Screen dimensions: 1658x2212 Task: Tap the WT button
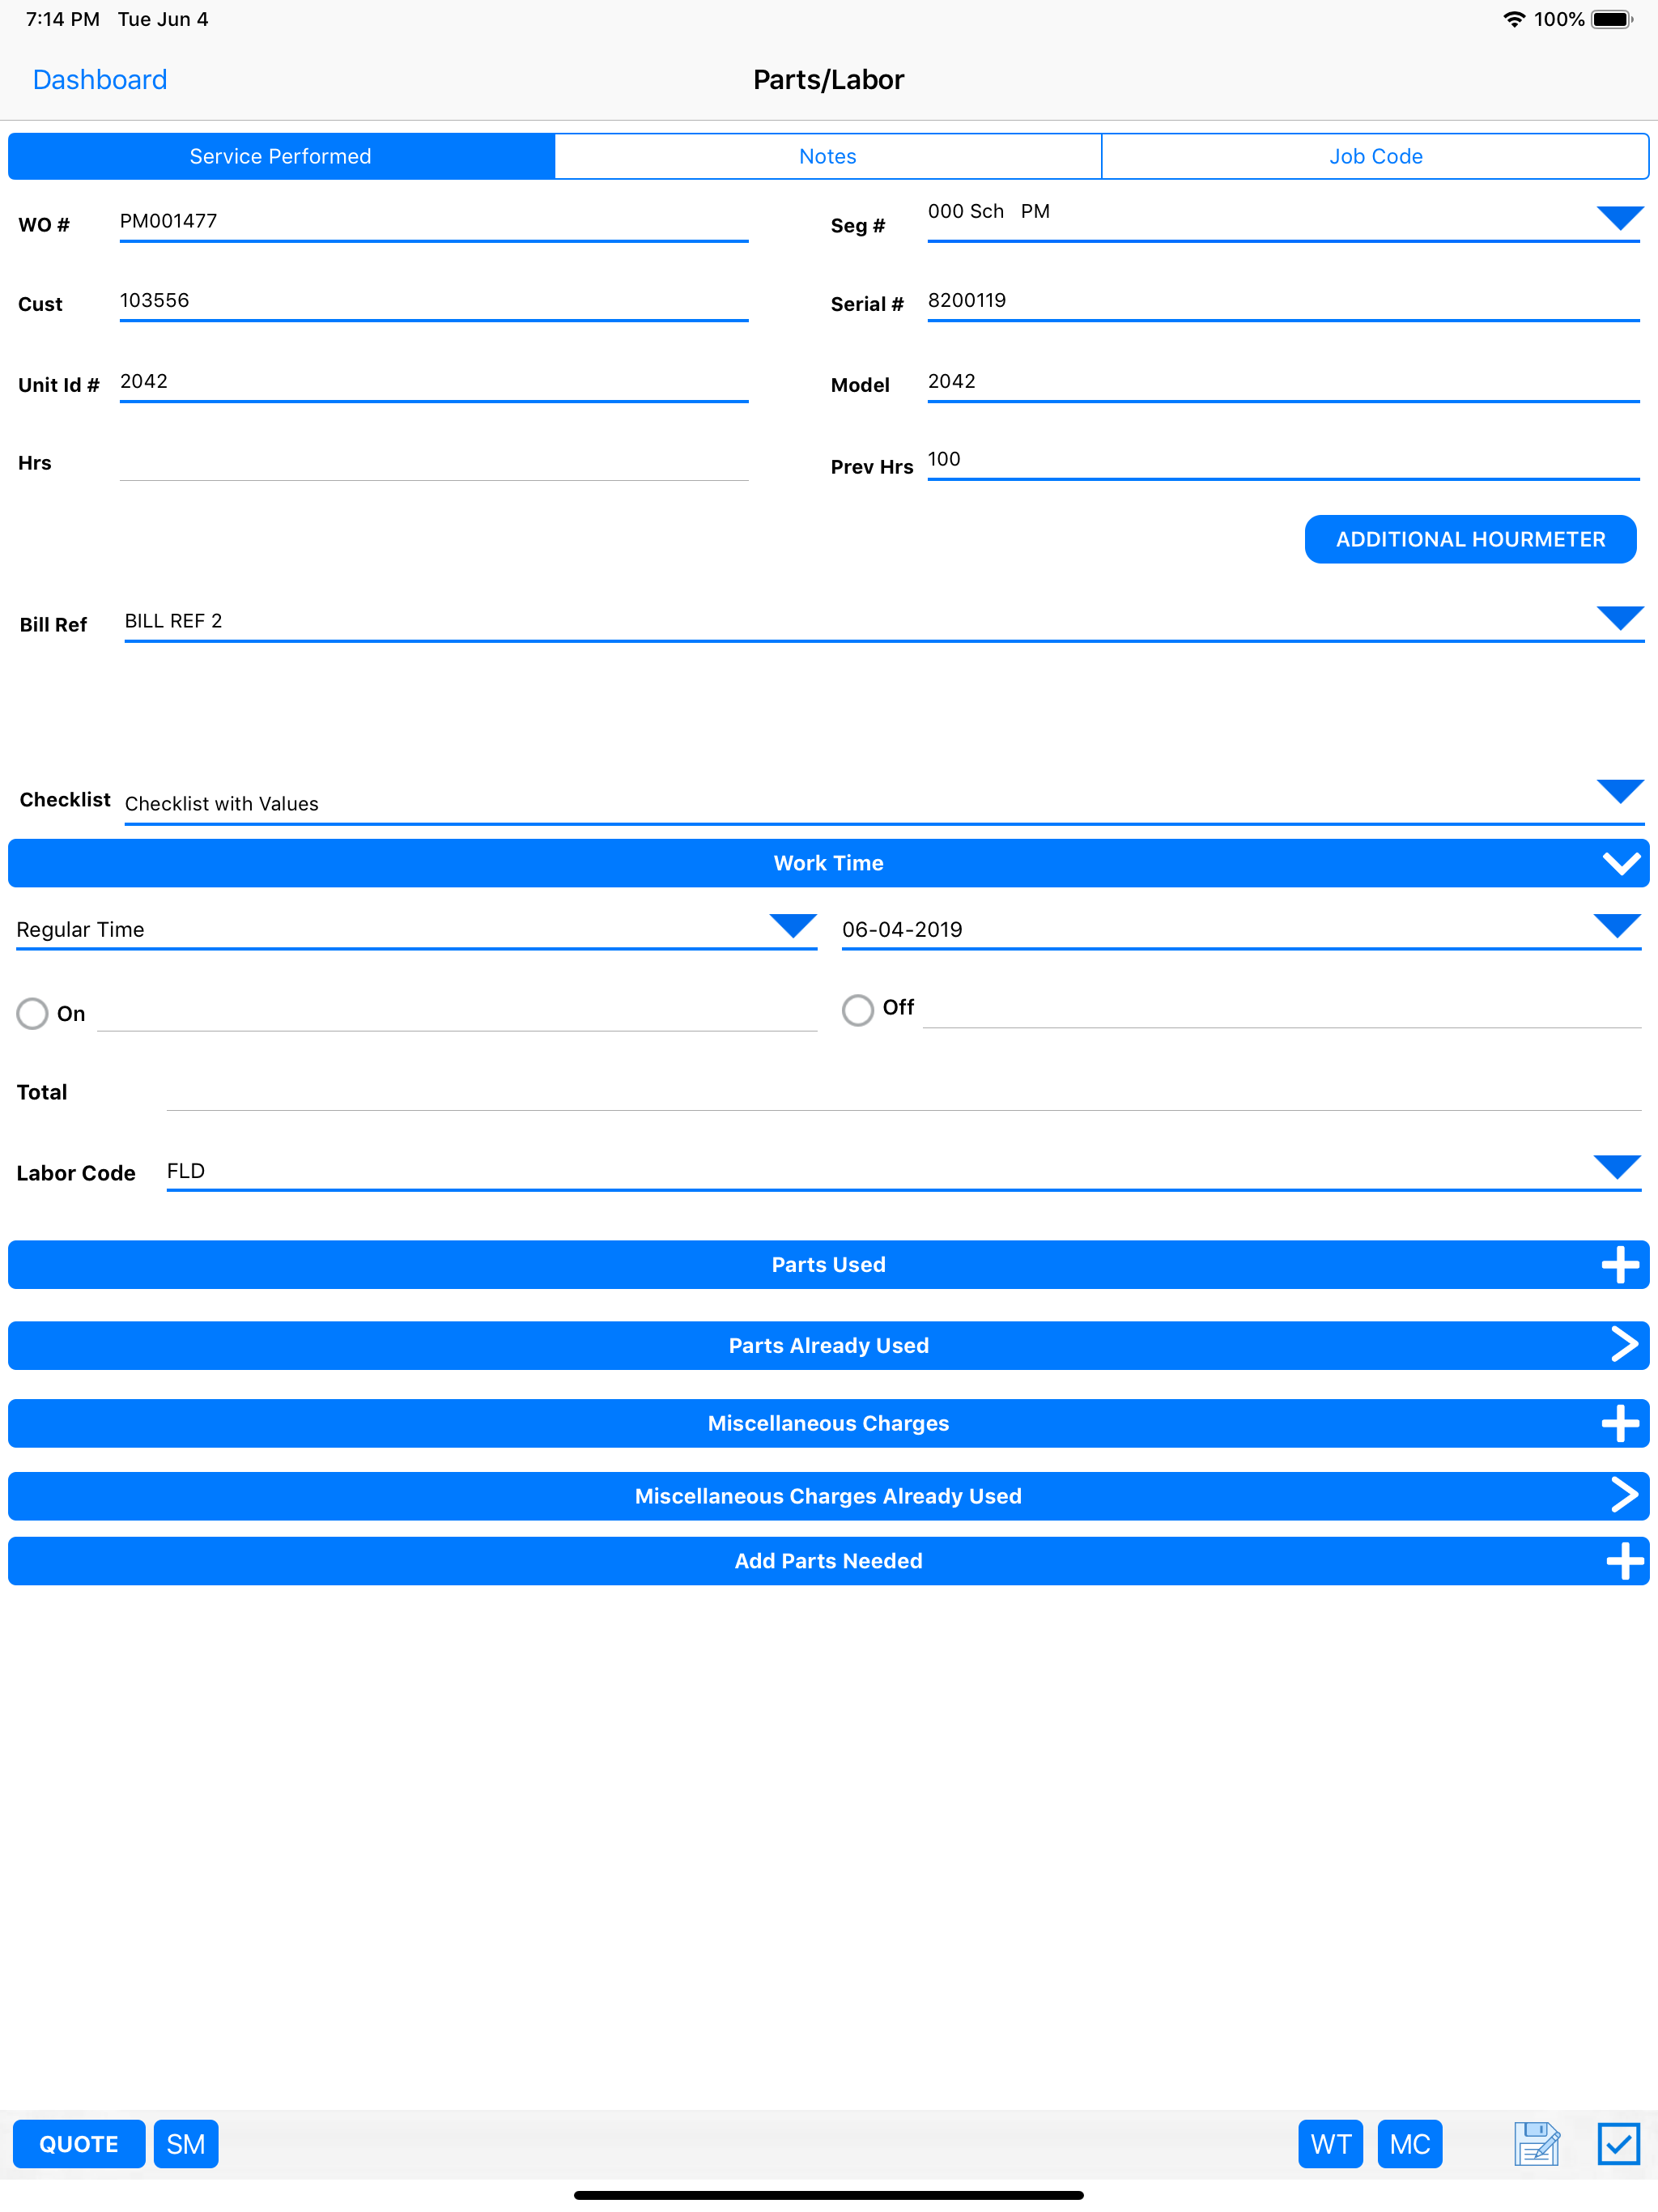tap(1330, 2143)
